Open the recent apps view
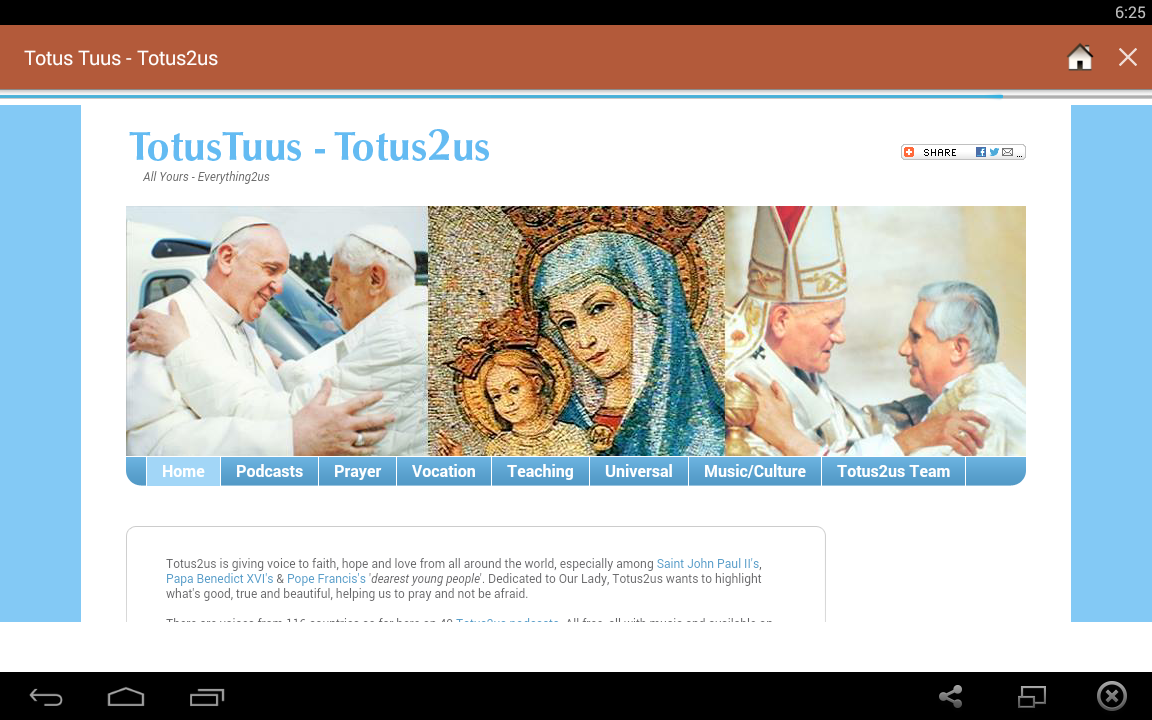 pos(206,696)
